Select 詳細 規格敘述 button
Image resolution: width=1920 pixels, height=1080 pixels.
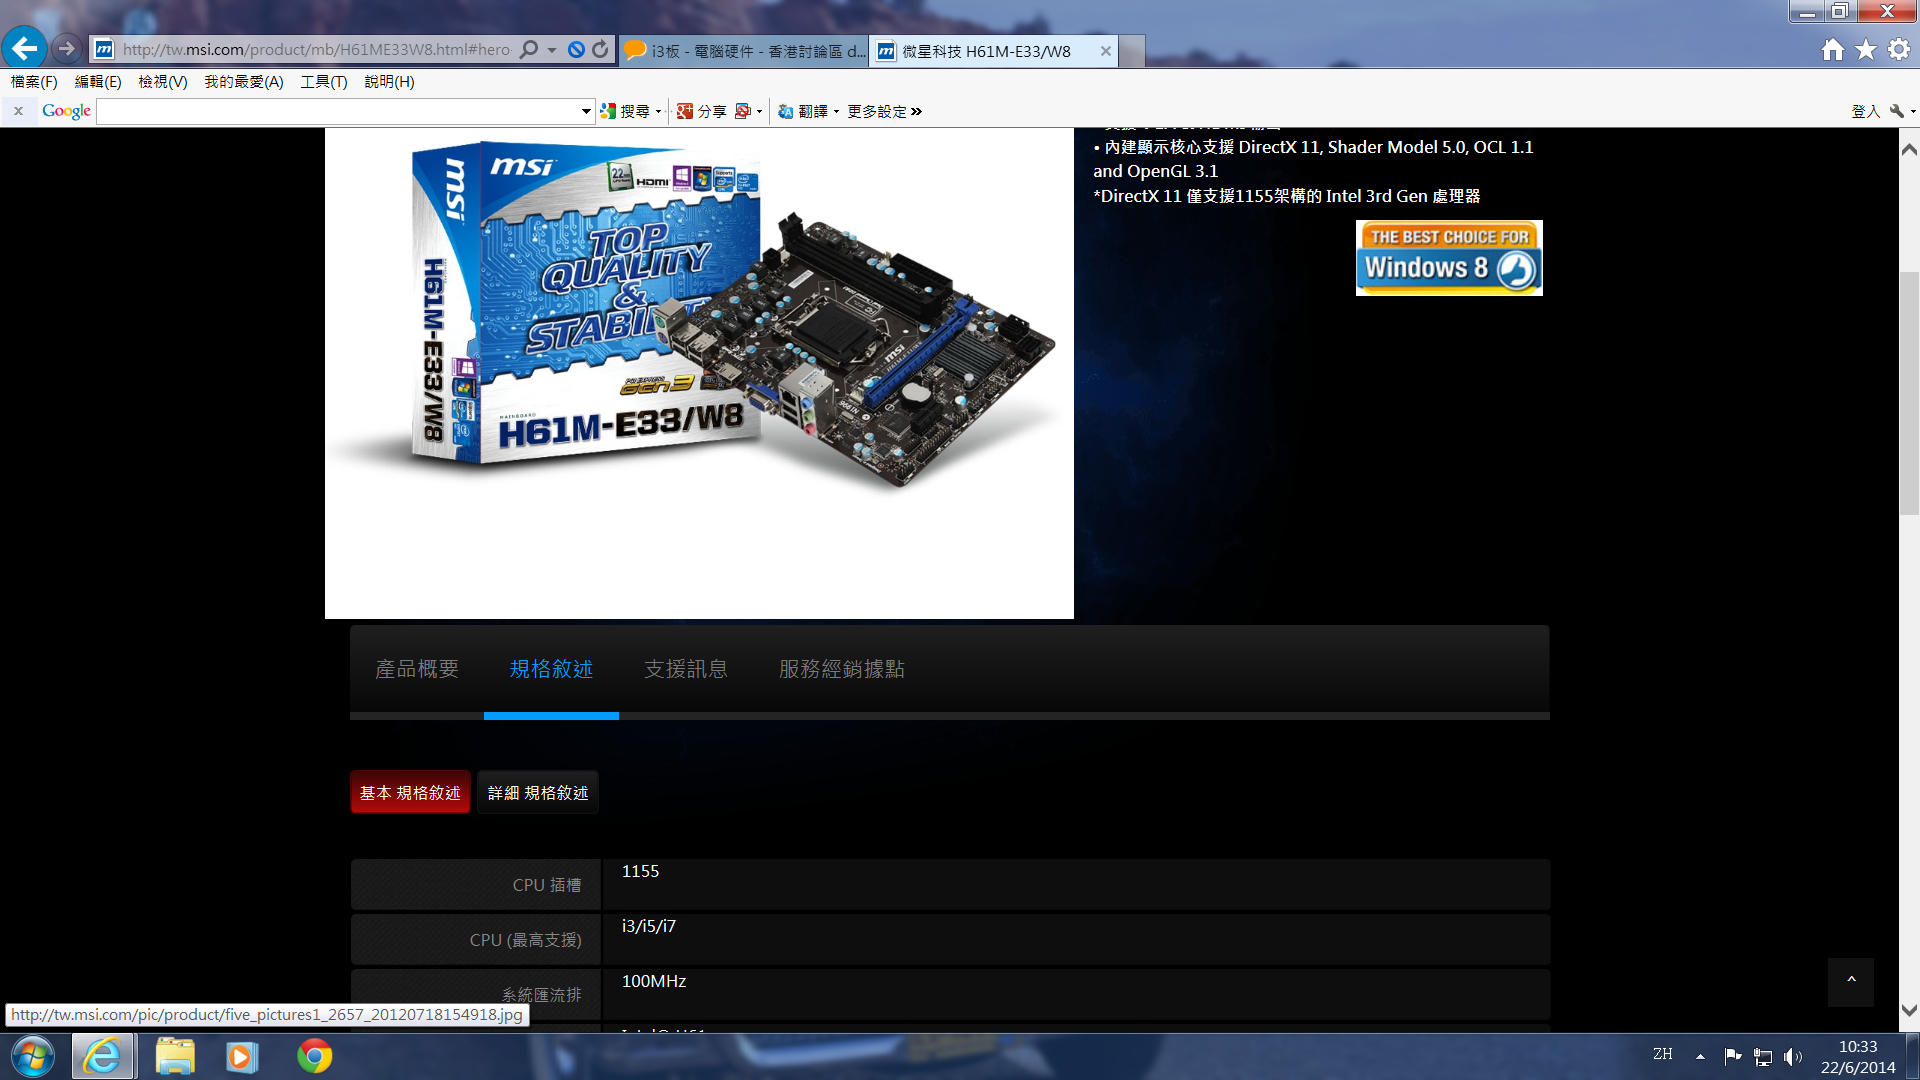click(538, 792)
